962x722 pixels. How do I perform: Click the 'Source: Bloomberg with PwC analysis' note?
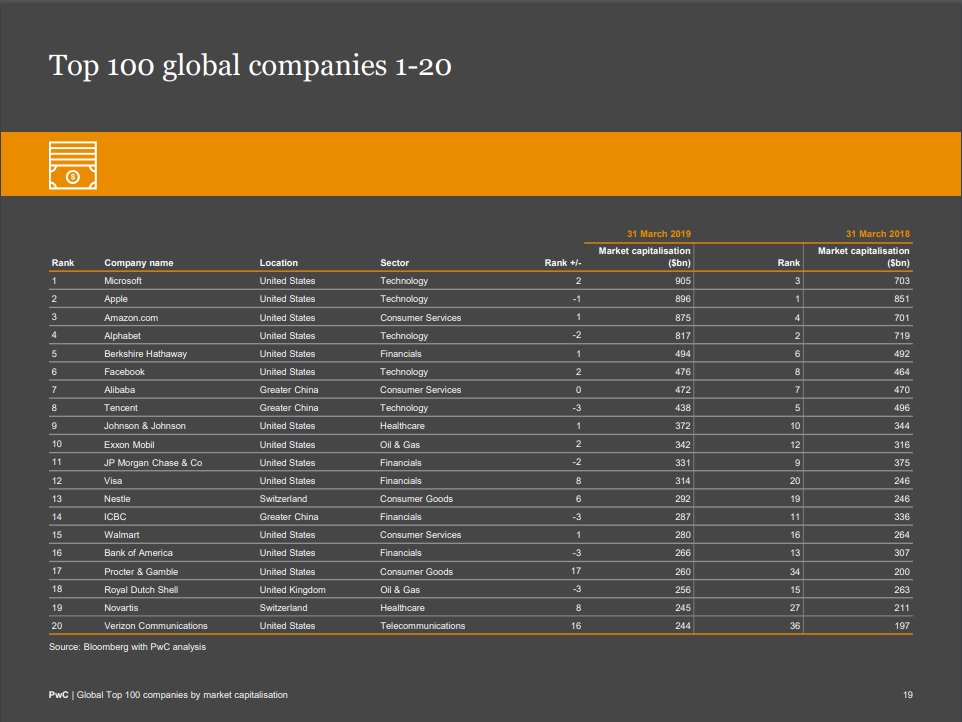click(128, 647)
